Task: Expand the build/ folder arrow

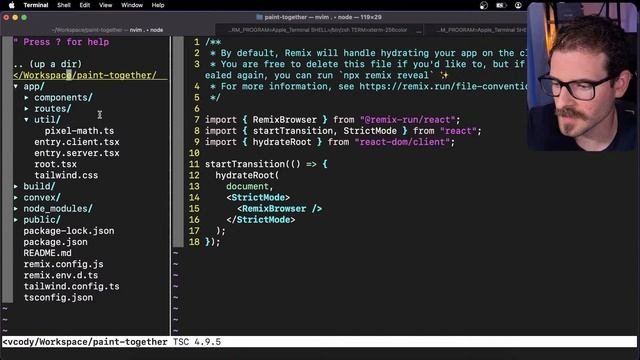Action: (x=16, y=186)
